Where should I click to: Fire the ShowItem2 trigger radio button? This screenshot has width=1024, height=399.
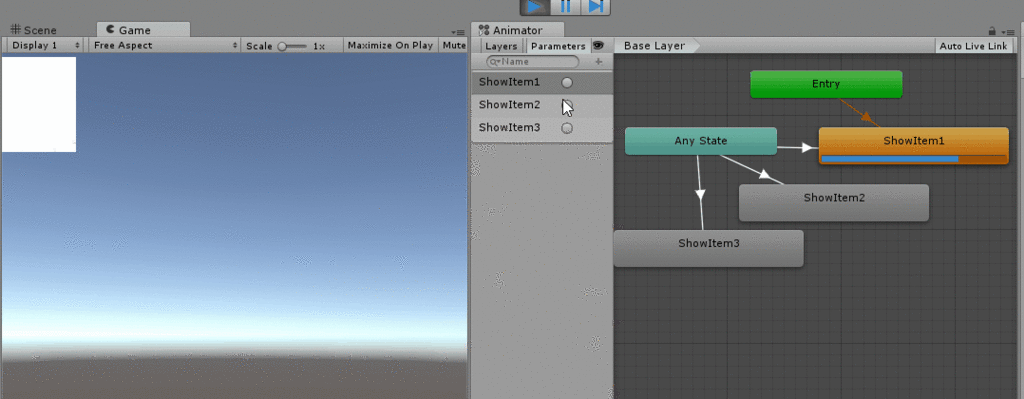click(x=567, y=105)
